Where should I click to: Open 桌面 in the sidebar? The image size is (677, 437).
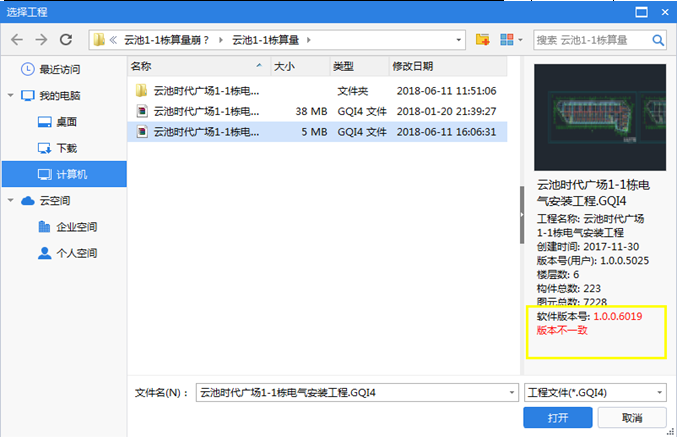(67, 122)
